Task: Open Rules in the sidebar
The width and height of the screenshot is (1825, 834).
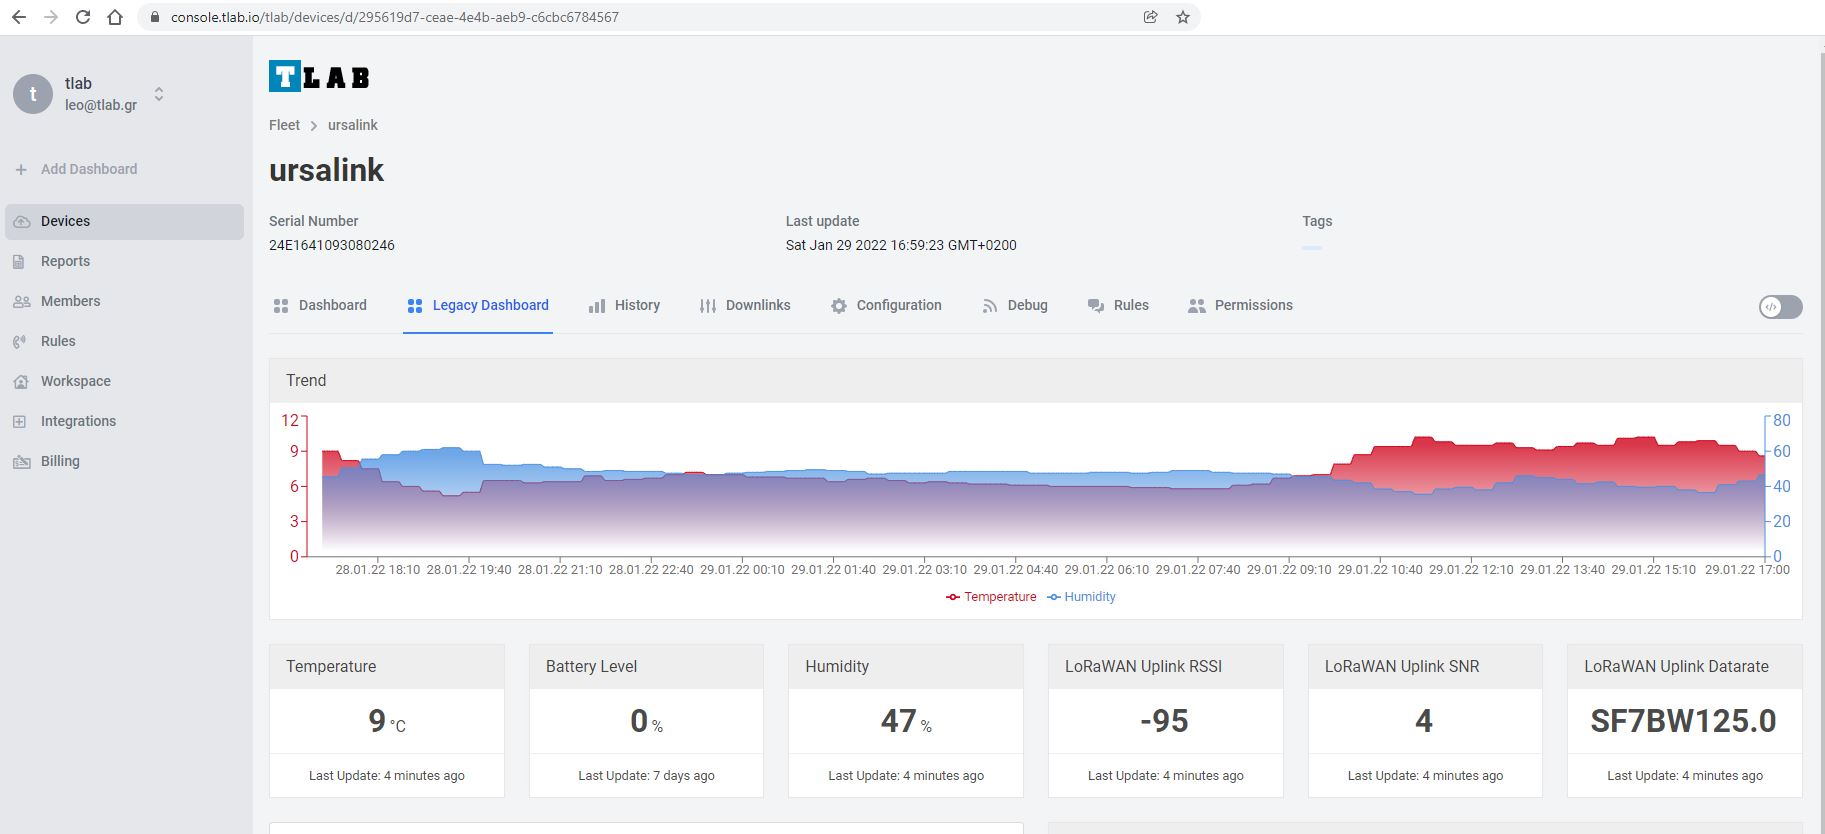Action: (124, 341)
